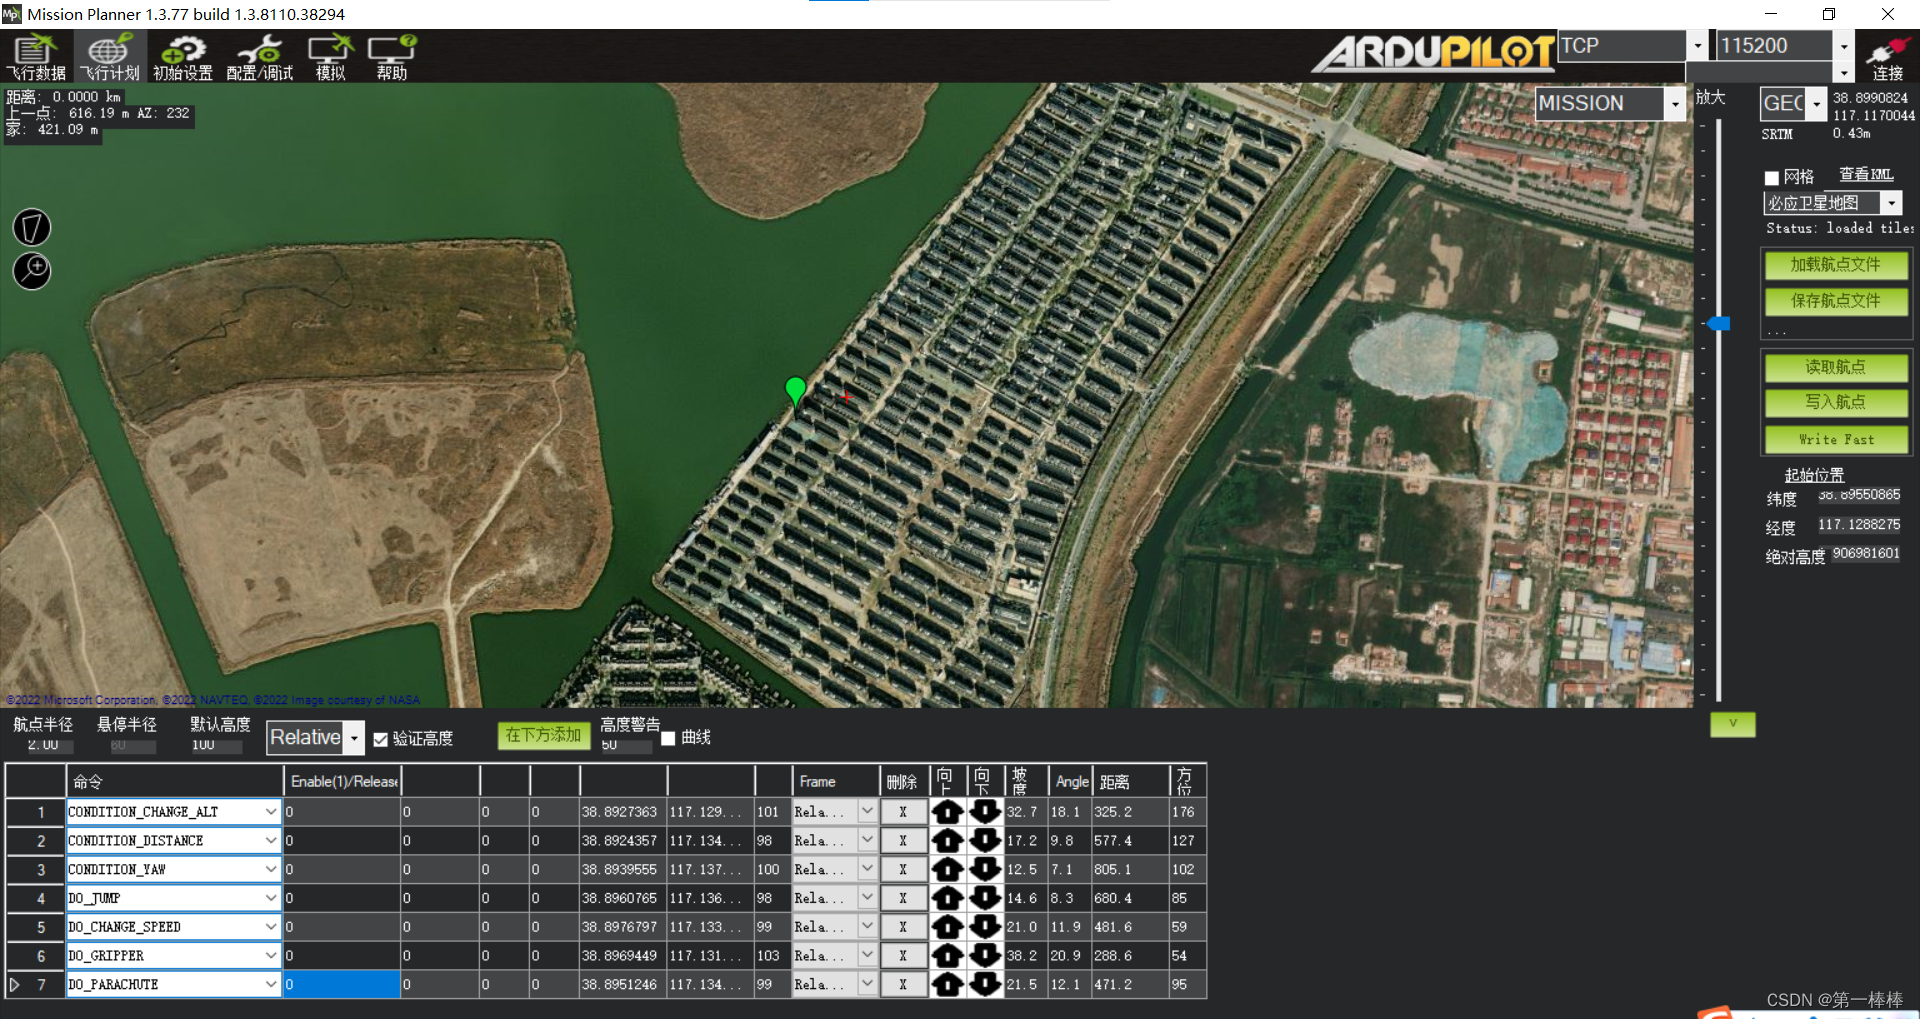Viewport: 1920px width, 1019px height.
Task: Open the GEO coordinate system dropdown
Action: tap(1816, 104)
